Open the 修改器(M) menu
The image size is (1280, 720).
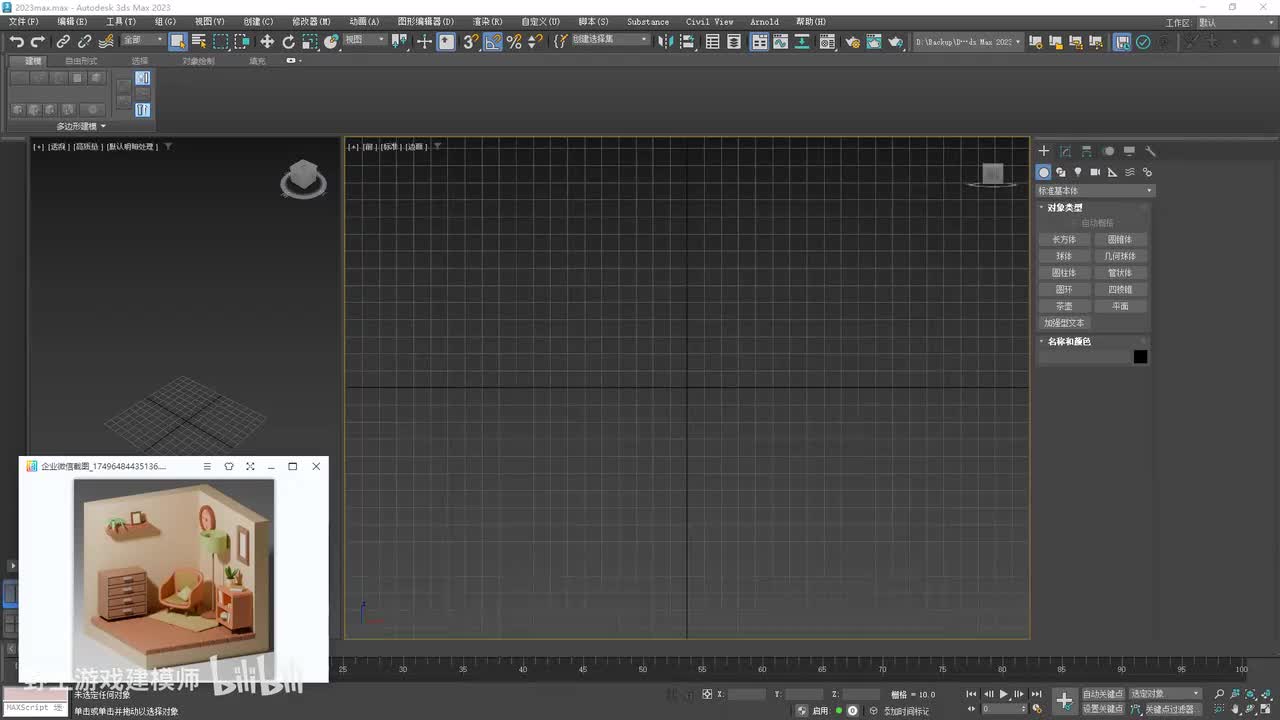(311, 22)
